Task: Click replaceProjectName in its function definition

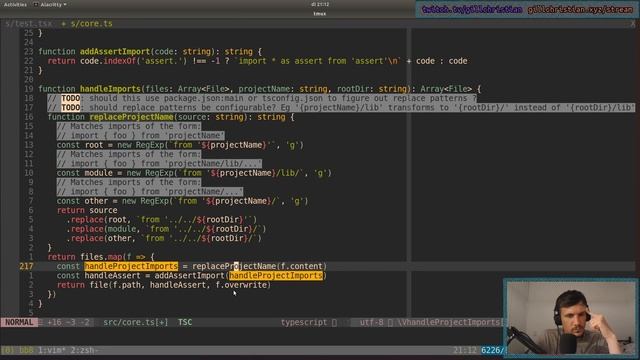Action: [131, 117]
